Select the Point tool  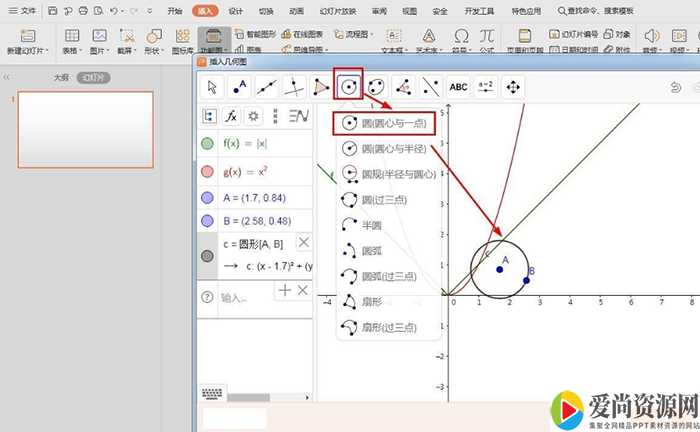tap(240, 87)
